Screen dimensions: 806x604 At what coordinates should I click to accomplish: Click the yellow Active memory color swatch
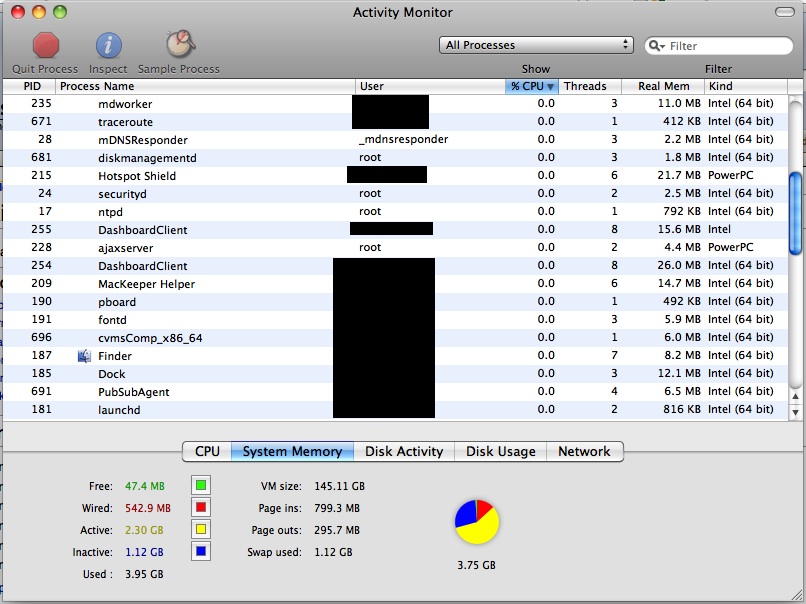(x=201, y=529)
